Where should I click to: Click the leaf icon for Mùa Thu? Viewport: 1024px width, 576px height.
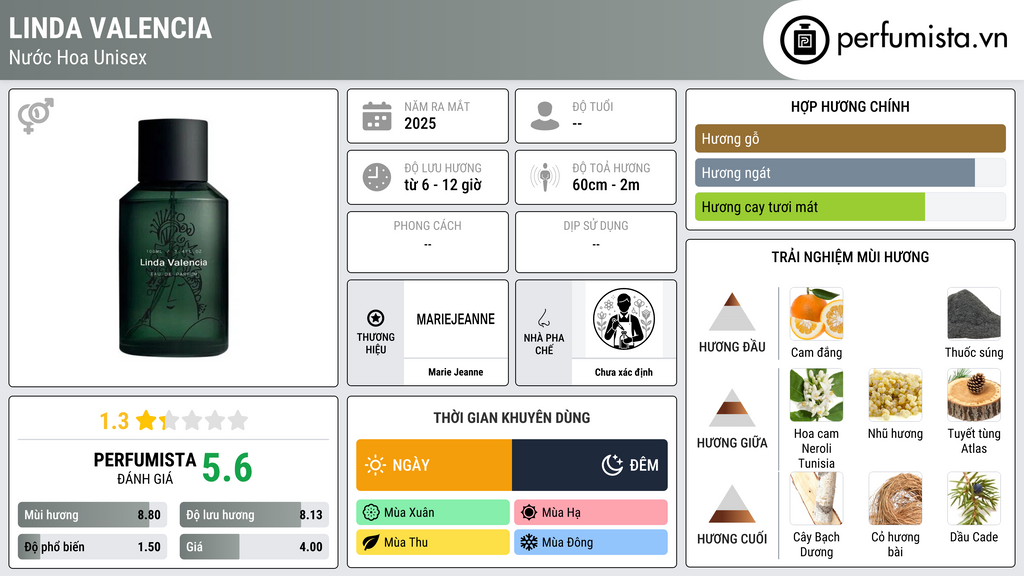371,542
